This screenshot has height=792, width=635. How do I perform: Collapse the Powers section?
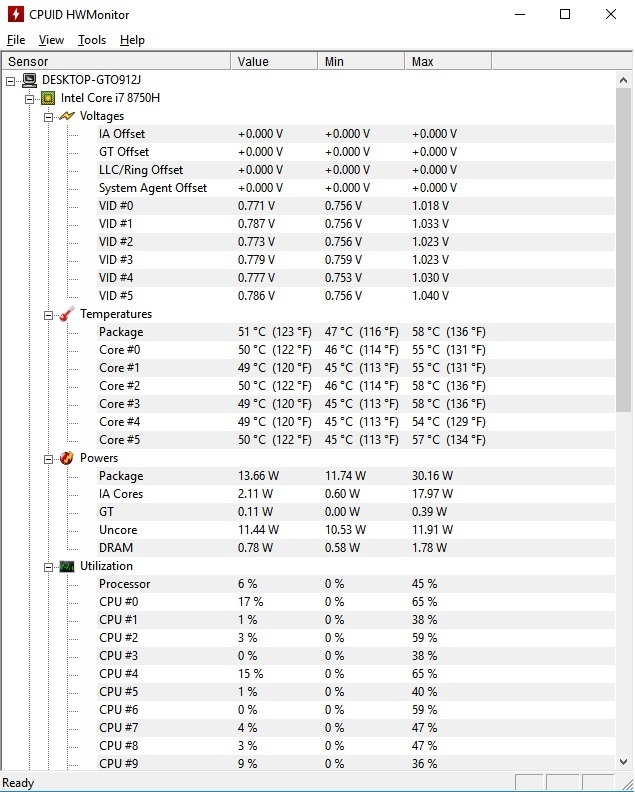48,458
